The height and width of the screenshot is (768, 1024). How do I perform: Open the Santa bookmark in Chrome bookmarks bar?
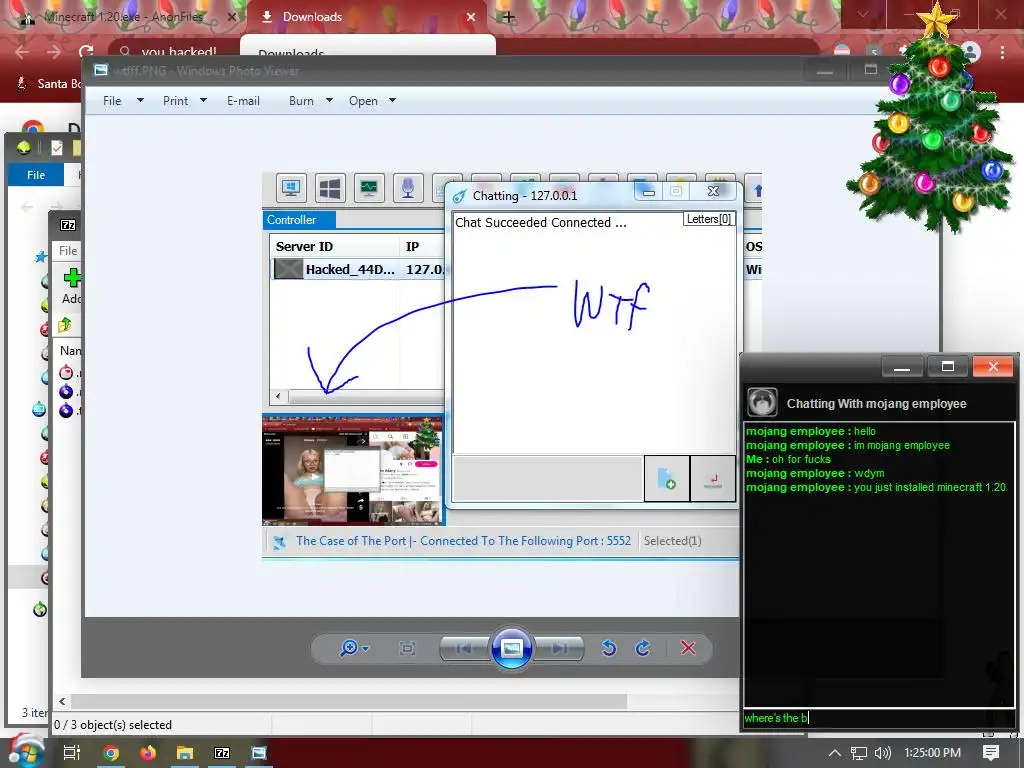click(50, 84)
